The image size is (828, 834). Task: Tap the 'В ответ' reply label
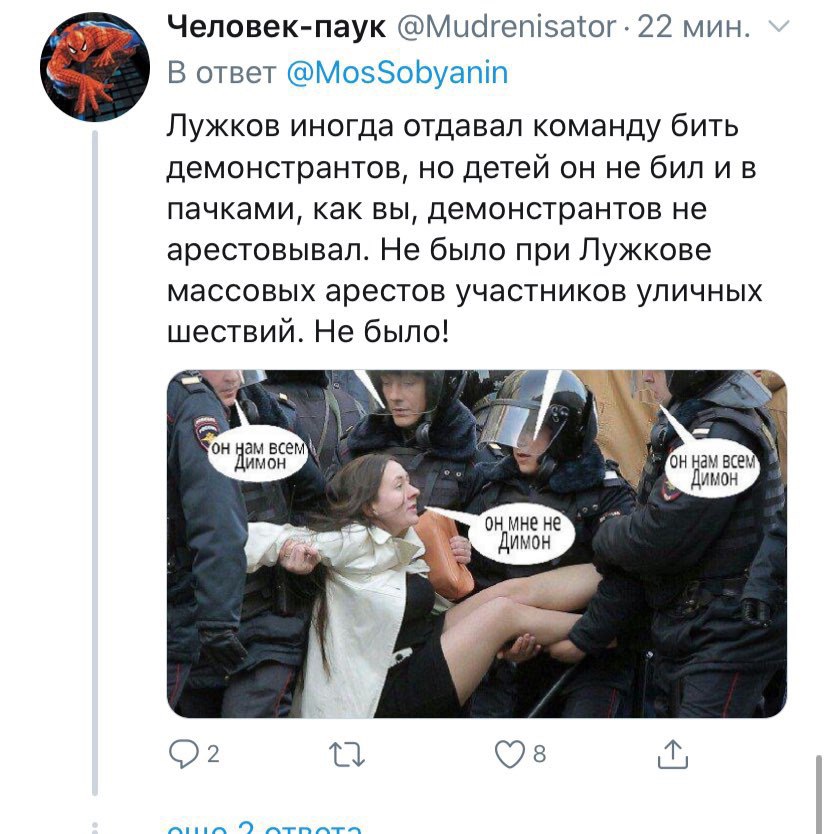point(221,72)
